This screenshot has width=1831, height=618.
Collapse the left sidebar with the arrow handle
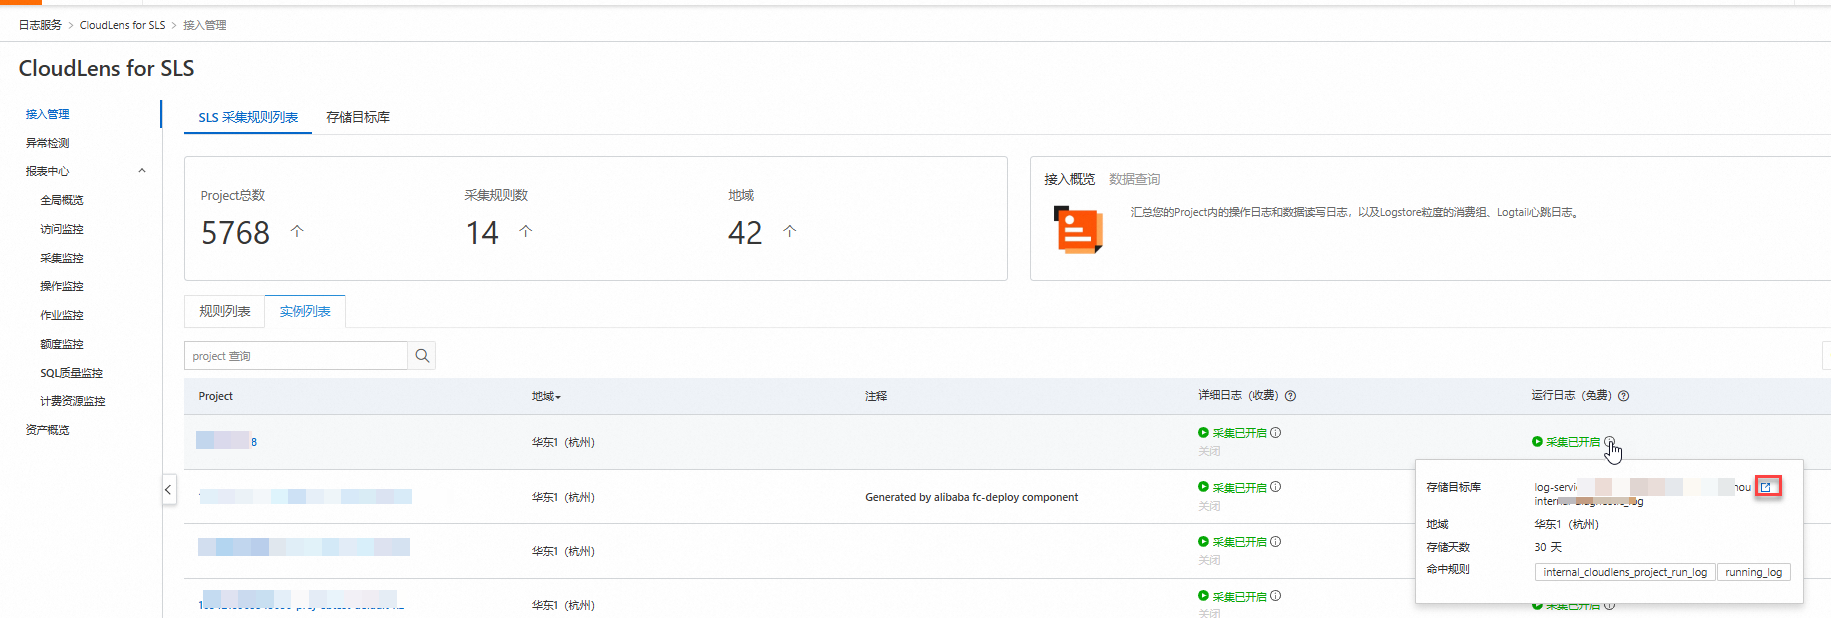click(x=168, y=489)
